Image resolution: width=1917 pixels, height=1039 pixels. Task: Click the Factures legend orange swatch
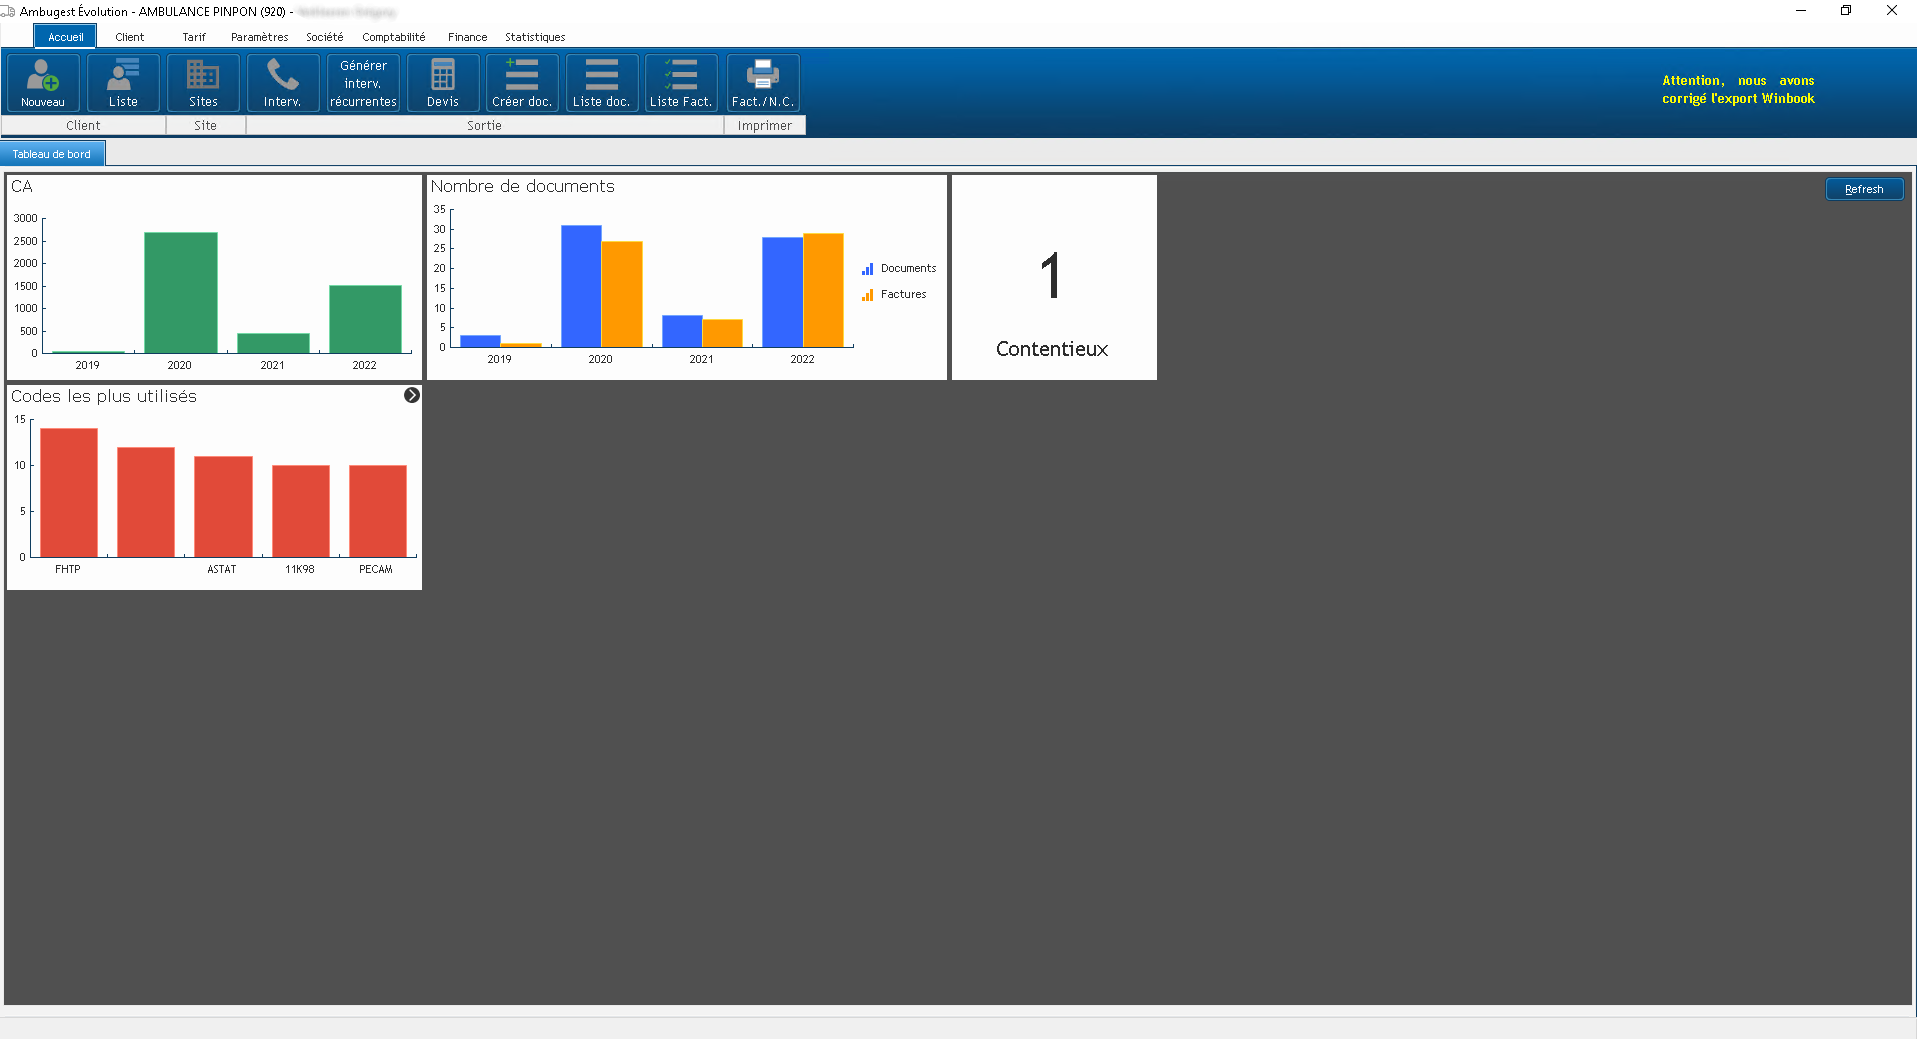pyautogui.click(x=867, y=295)
